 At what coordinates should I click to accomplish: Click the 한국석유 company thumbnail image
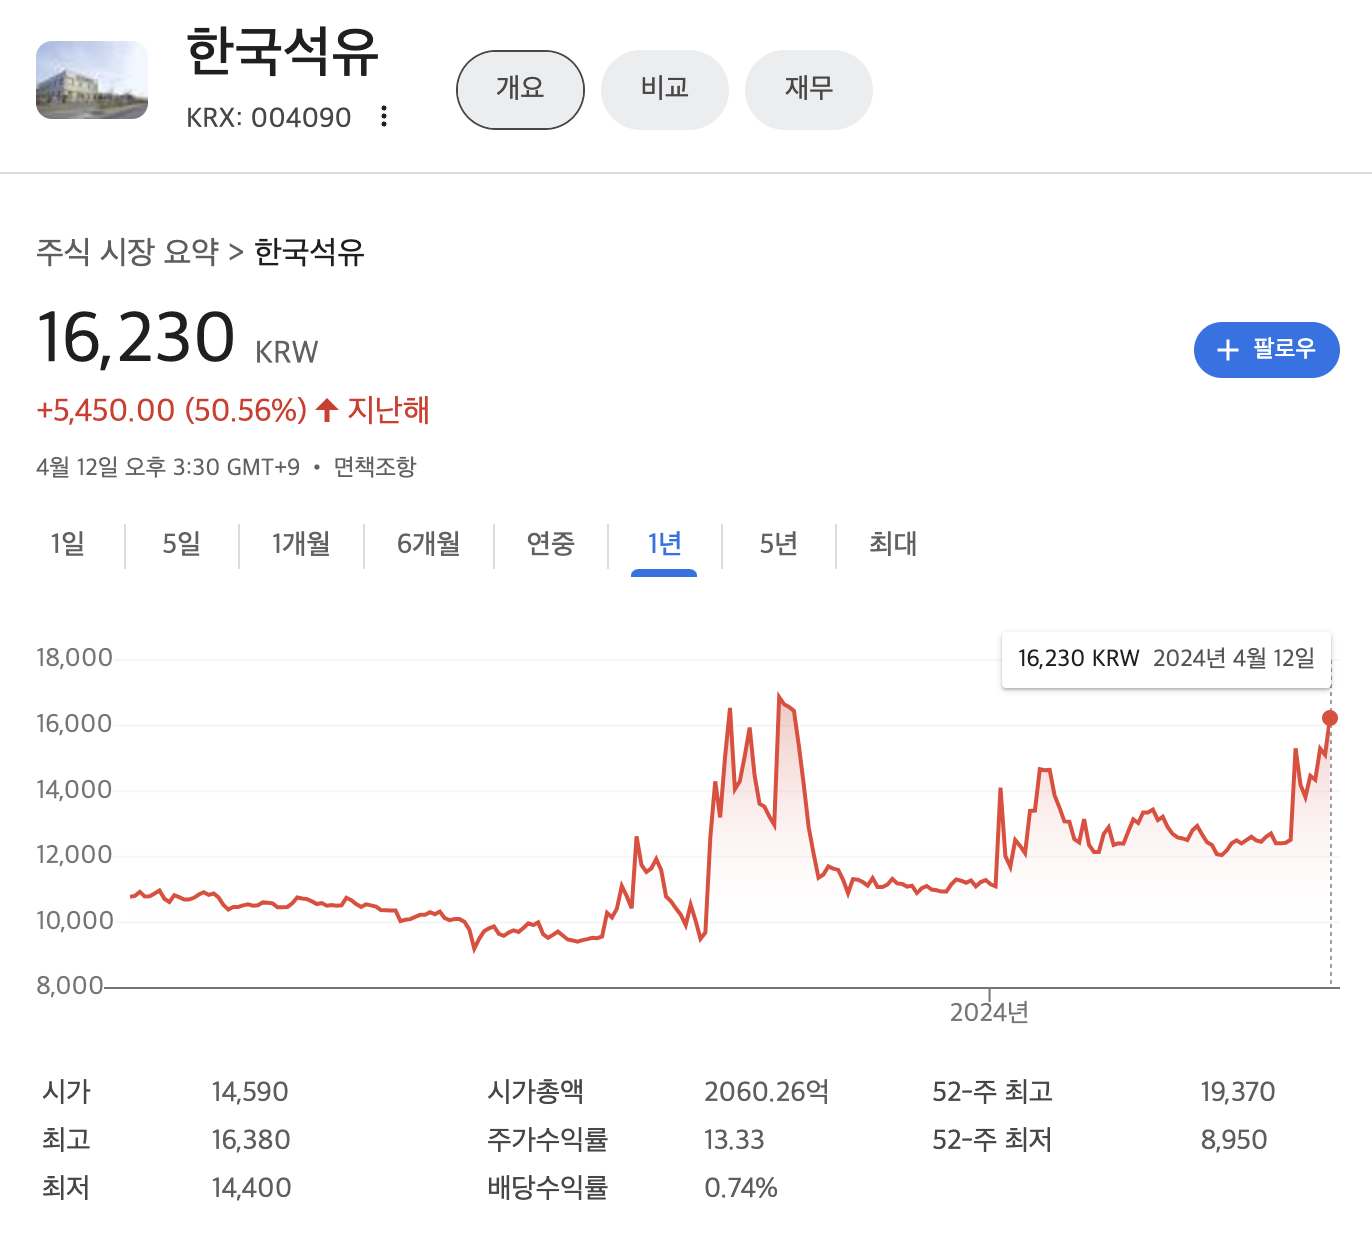point(92,80)
